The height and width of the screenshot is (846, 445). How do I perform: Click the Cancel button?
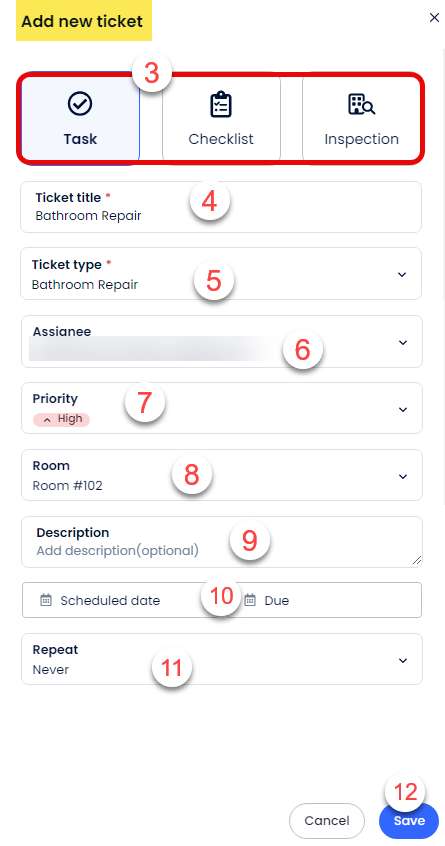click(327, 821)
